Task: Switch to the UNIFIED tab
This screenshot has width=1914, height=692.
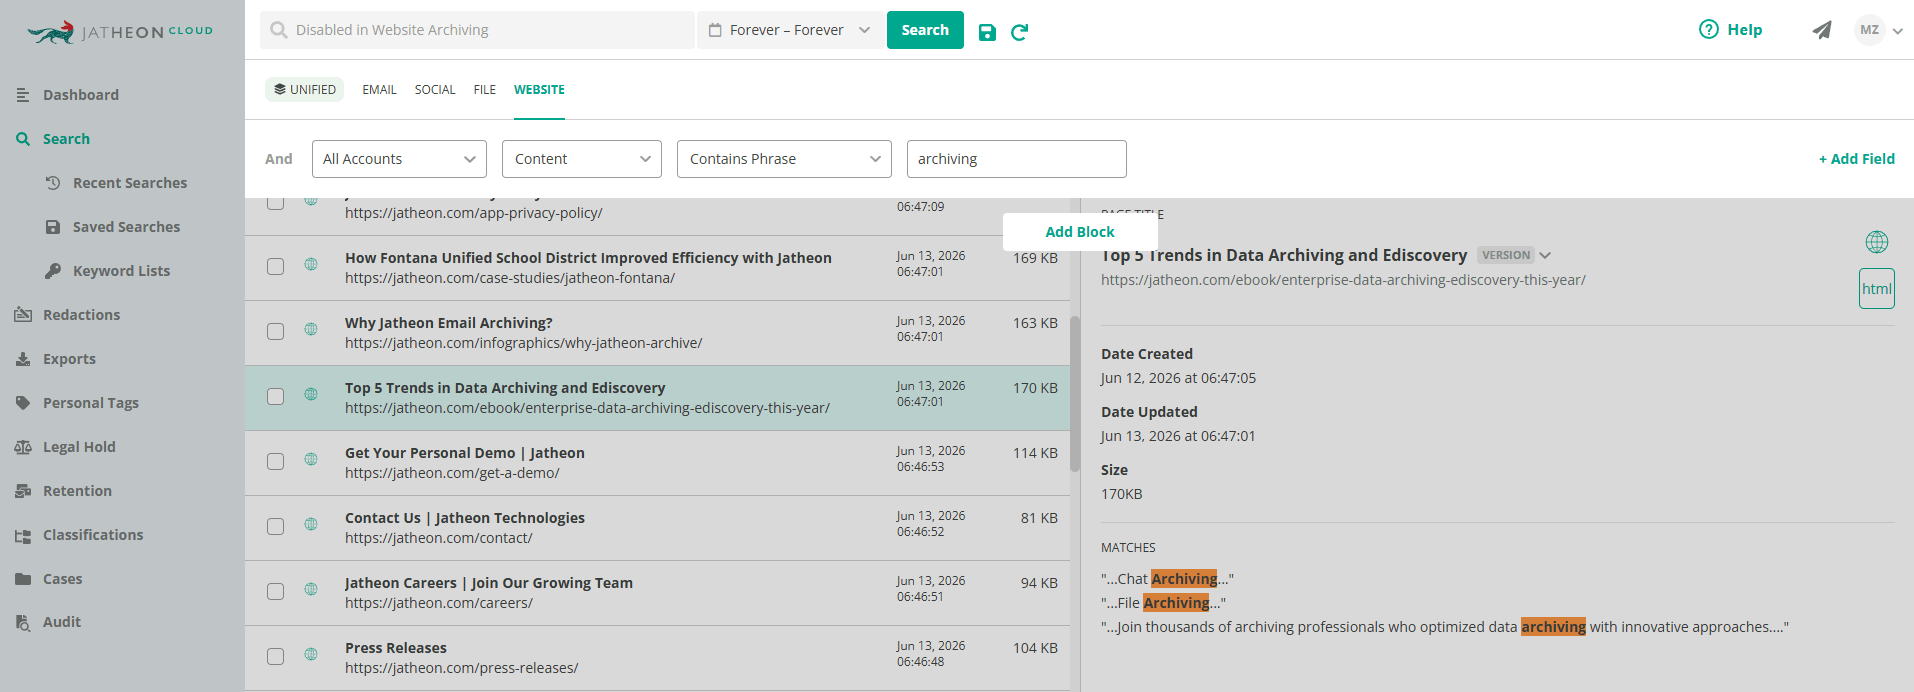Action: pos(304,90)
